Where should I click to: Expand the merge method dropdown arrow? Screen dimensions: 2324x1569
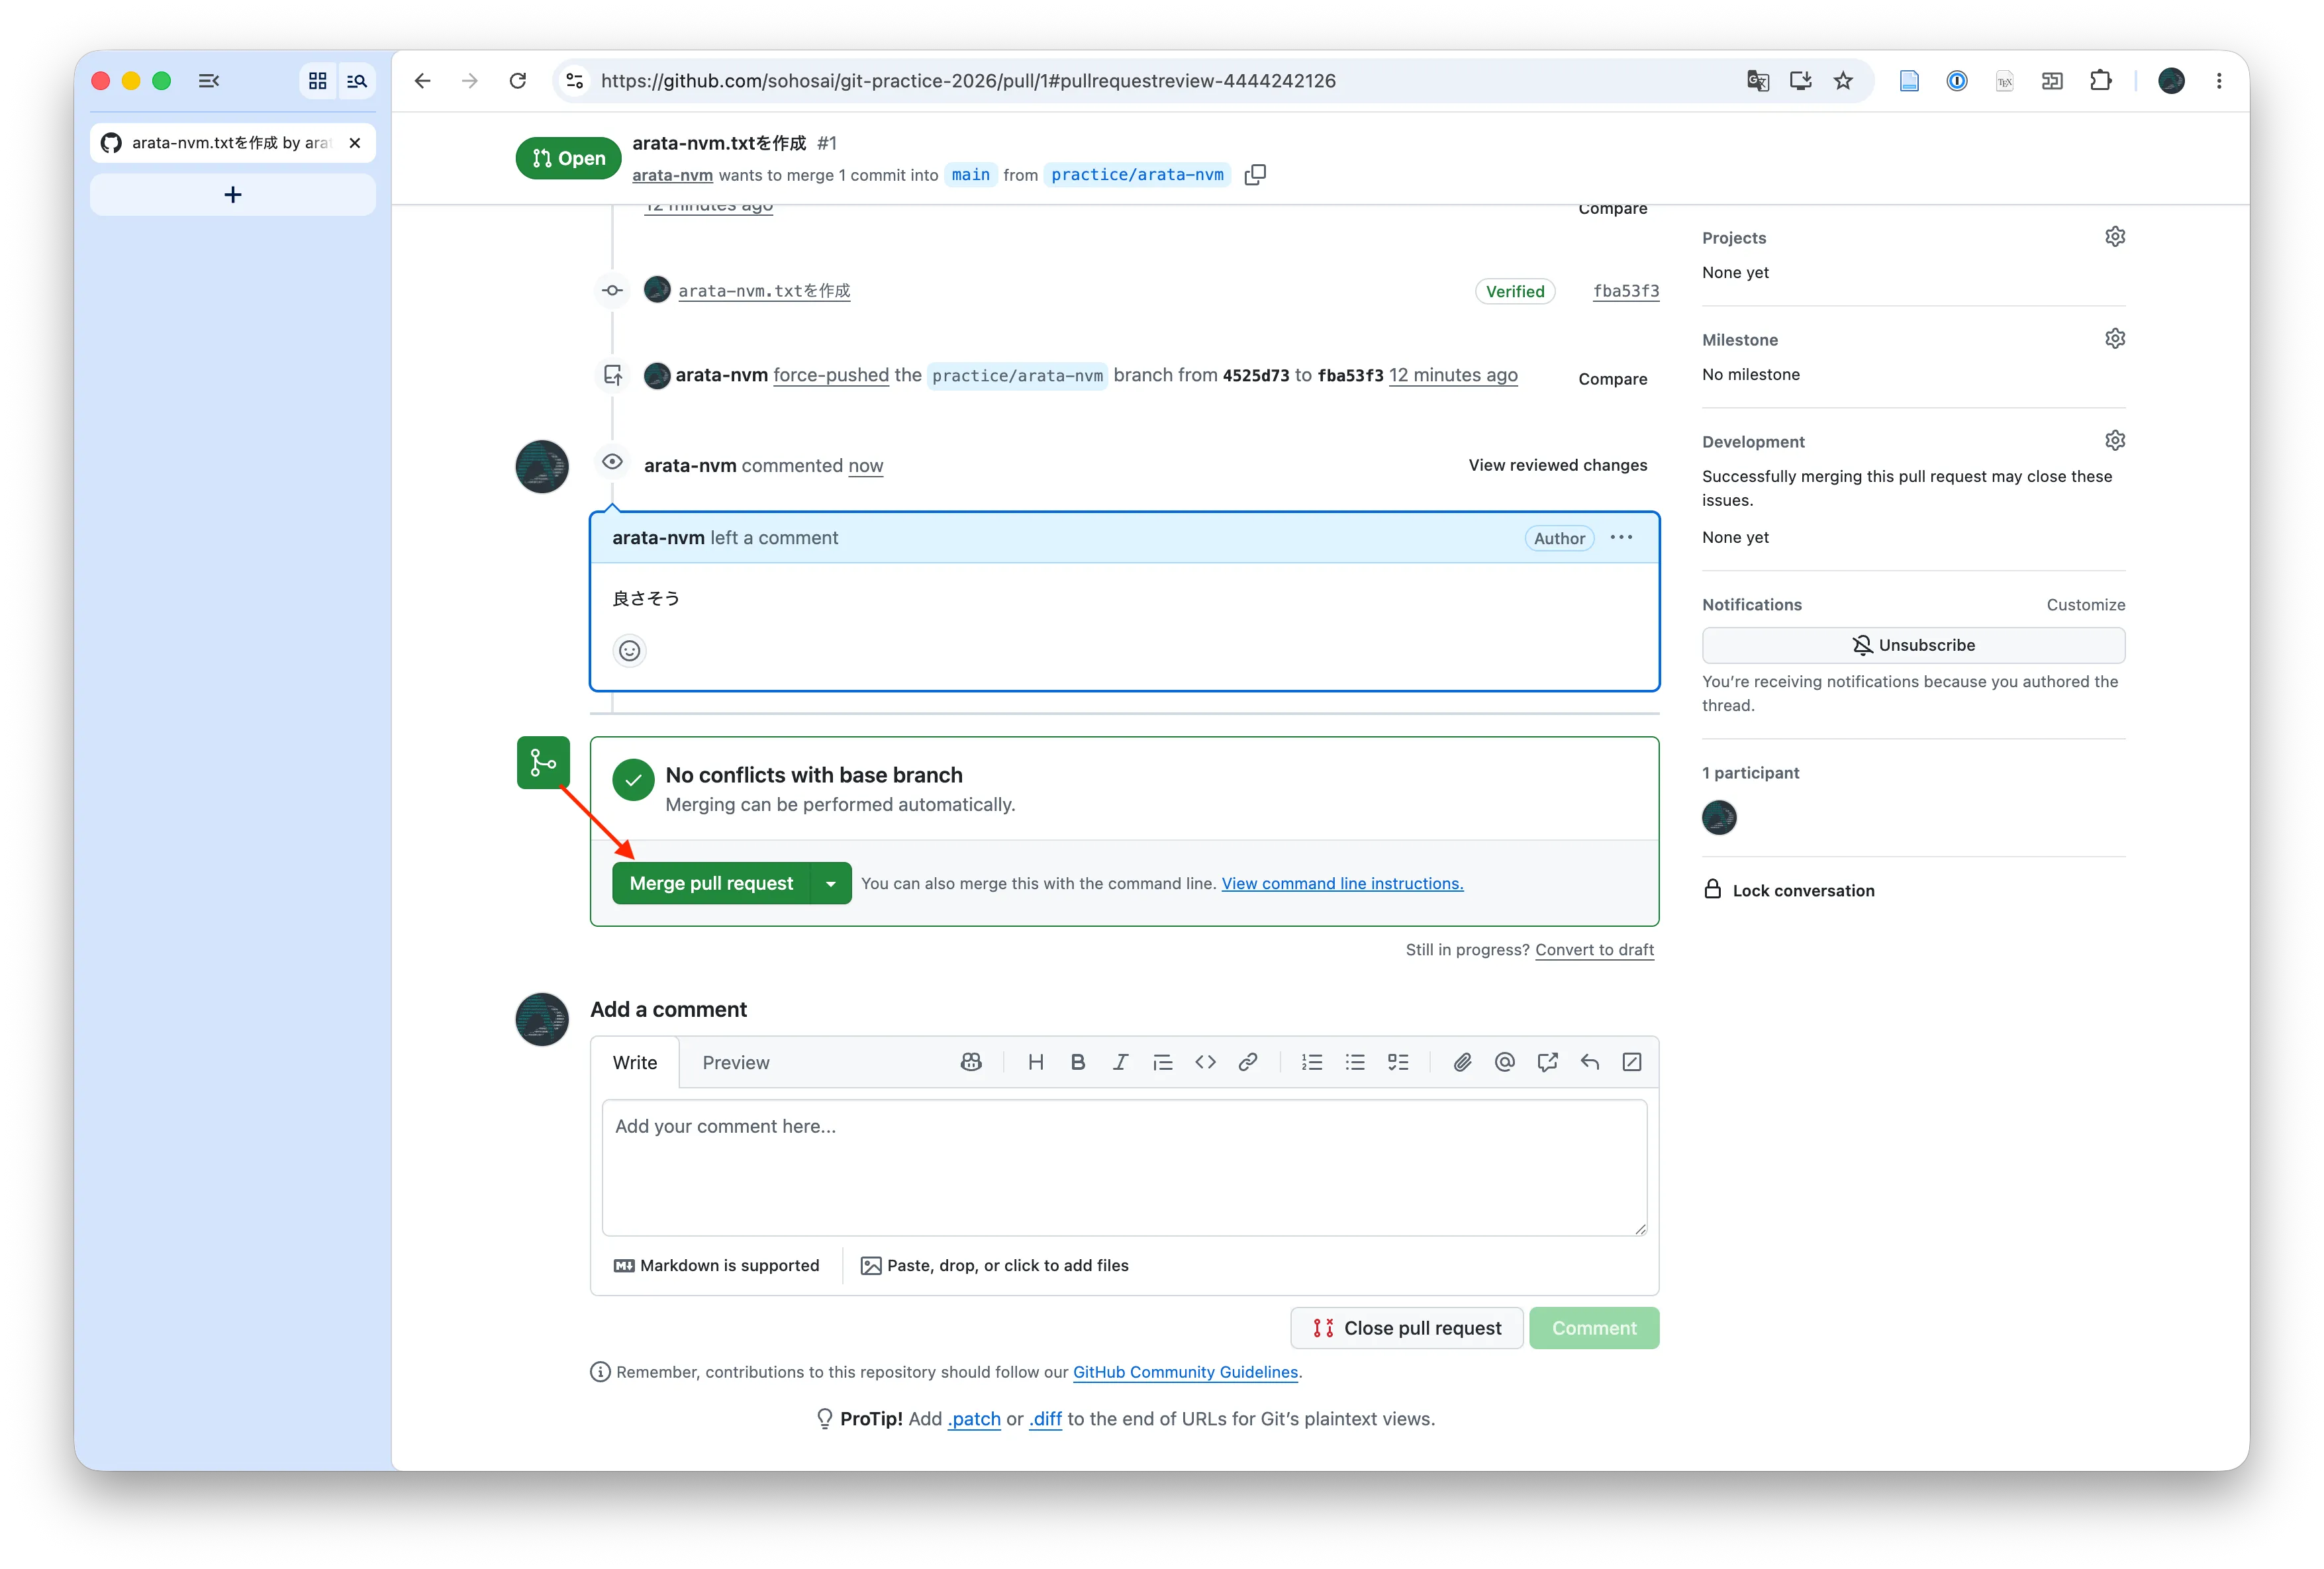tap(830, 883)
